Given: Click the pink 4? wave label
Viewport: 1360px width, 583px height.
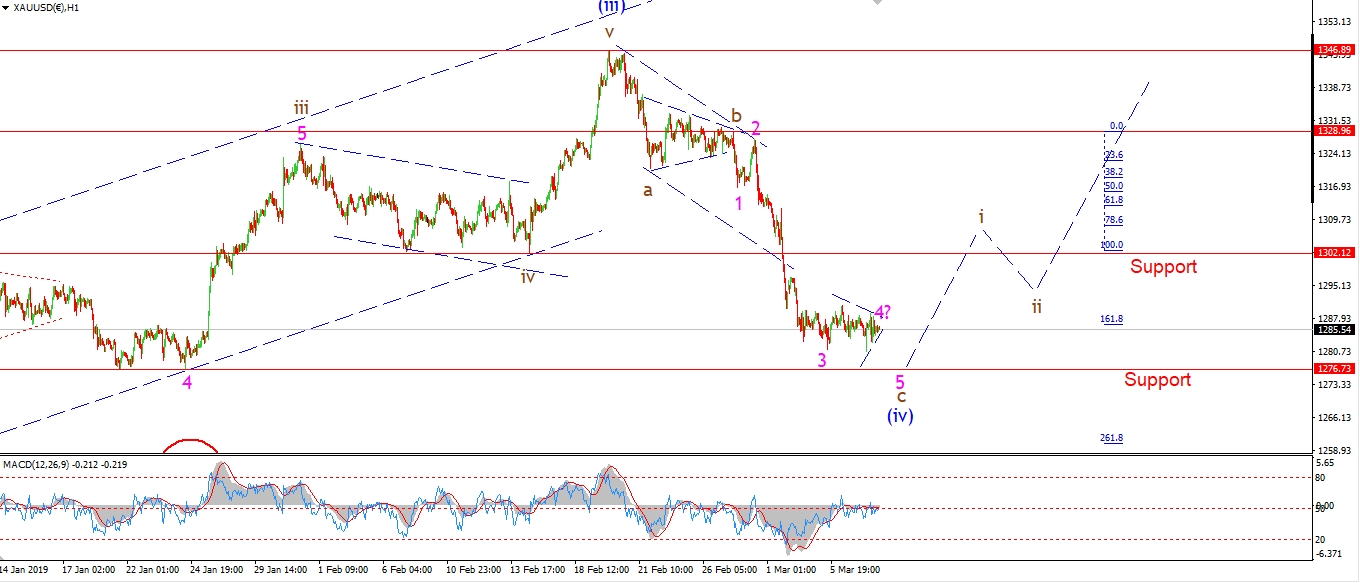Looking at the screenshot, I should click(882, 312).
